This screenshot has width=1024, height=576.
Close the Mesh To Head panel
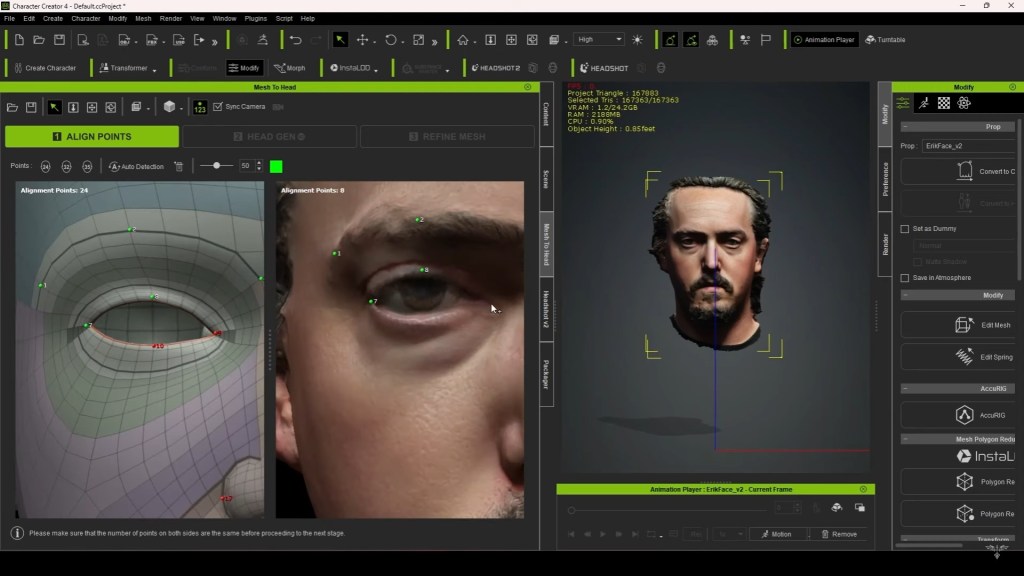click(528, 87)
